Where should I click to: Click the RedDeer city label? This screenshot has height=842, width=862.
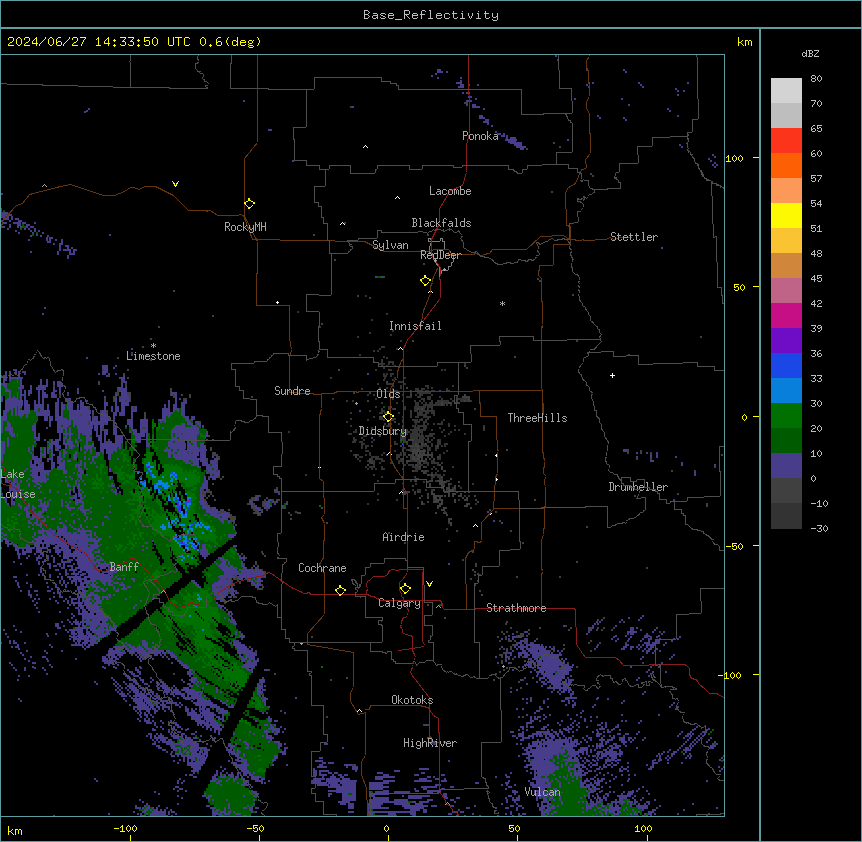[x=440, y=255]
